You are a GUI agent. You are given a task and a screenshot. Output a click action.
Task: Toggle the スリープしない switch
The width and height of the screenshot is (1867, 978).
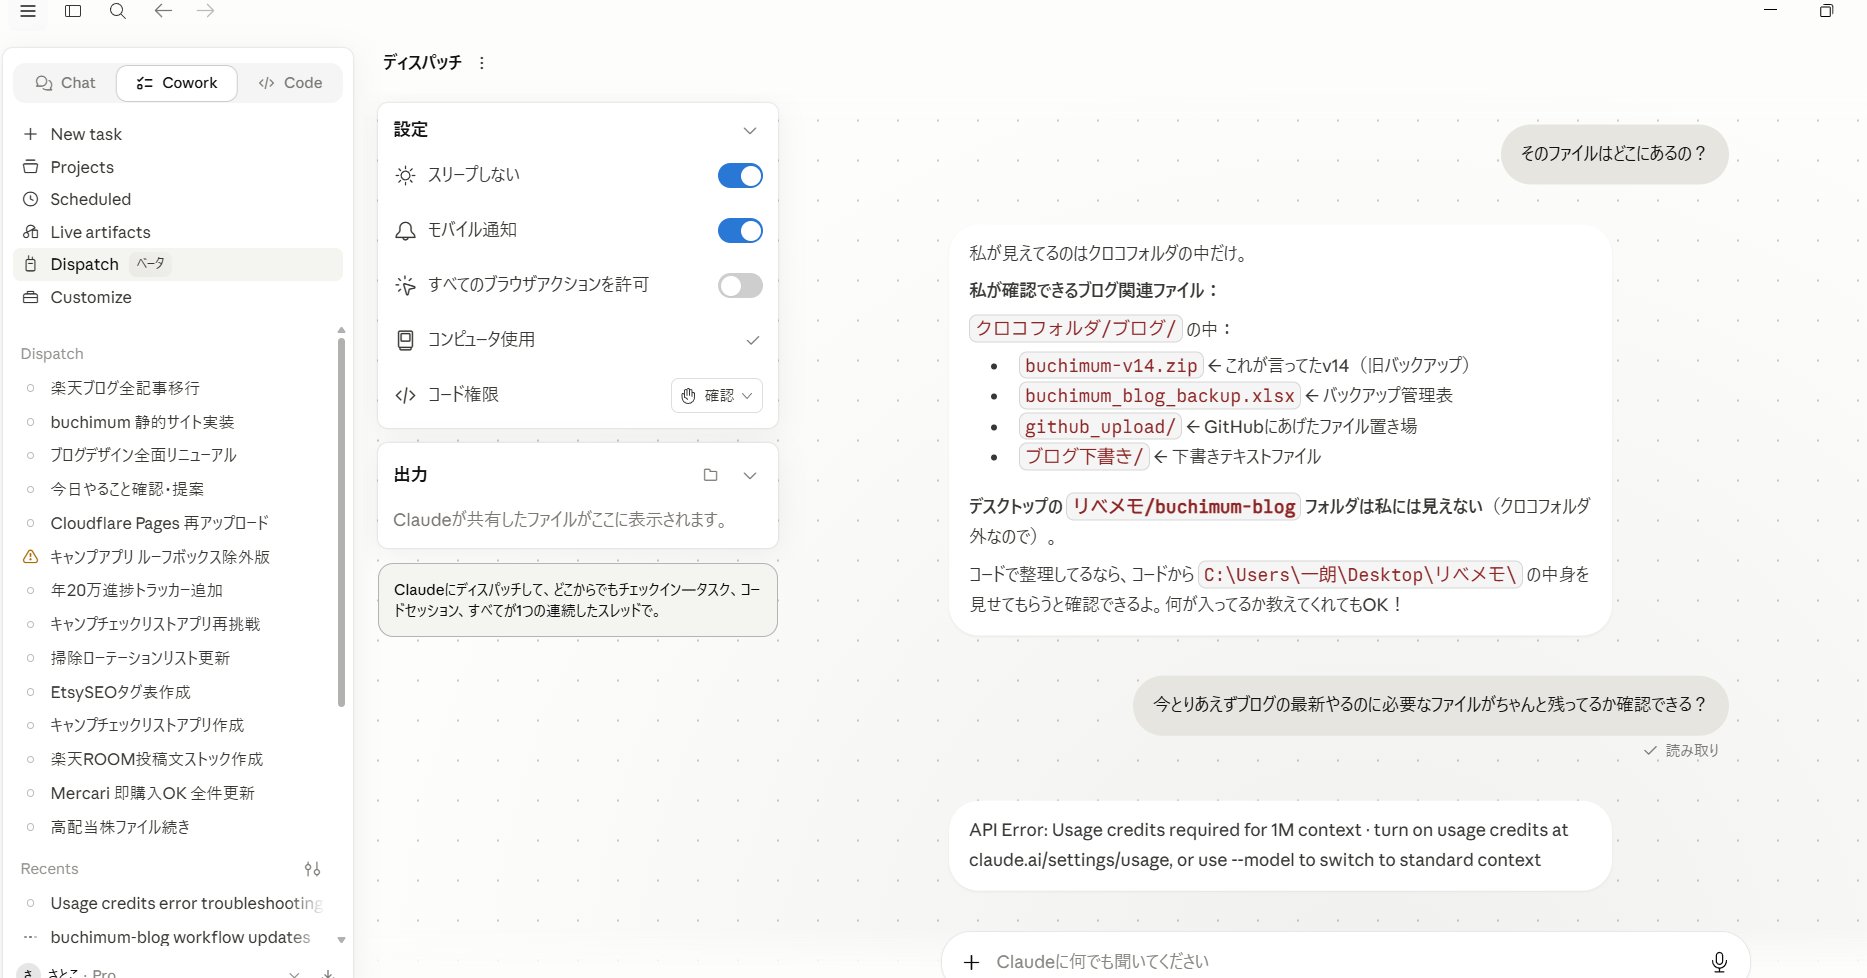[740, 175]
